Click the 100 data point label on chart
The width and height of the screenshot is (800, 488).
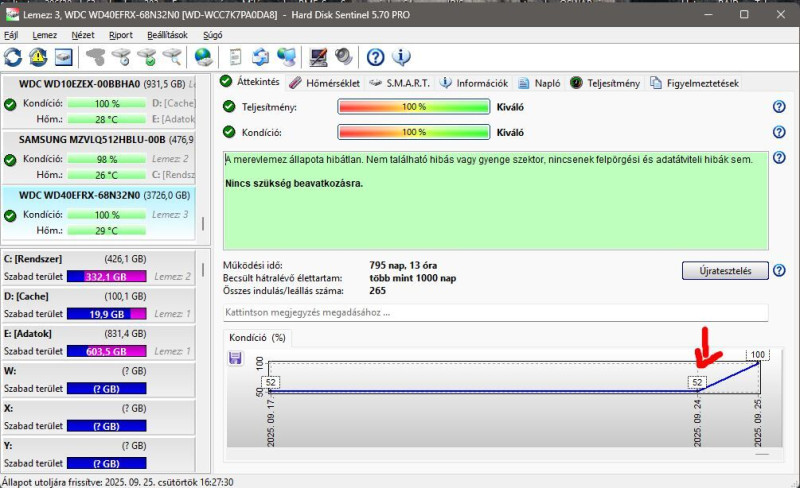(x=758, y=354)
